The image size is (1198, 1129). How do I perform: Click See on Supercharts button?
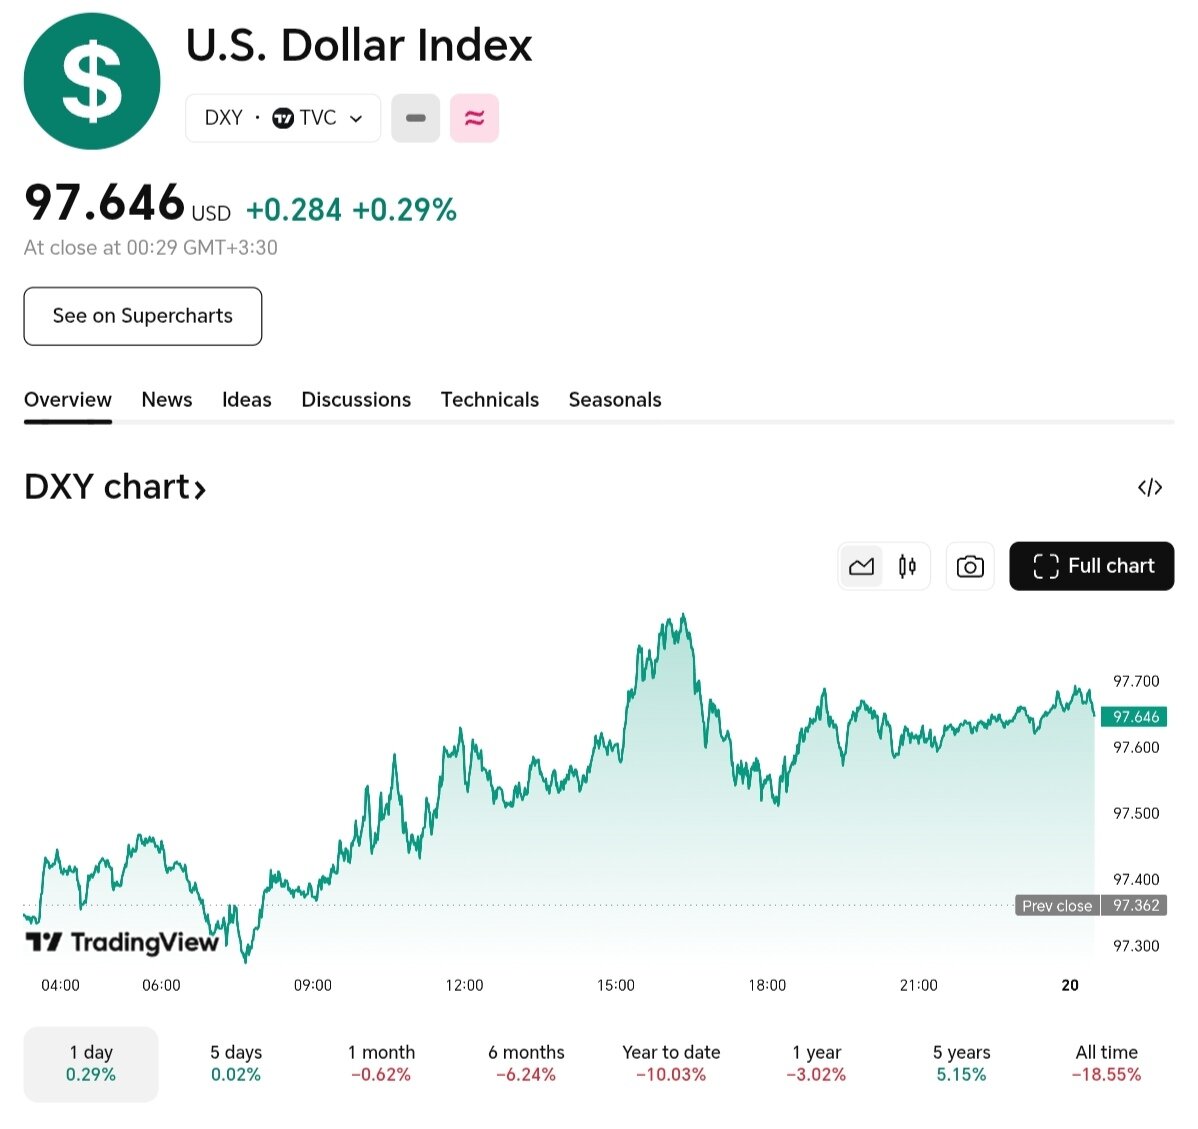pyautogui.click(x=143, y=316)
